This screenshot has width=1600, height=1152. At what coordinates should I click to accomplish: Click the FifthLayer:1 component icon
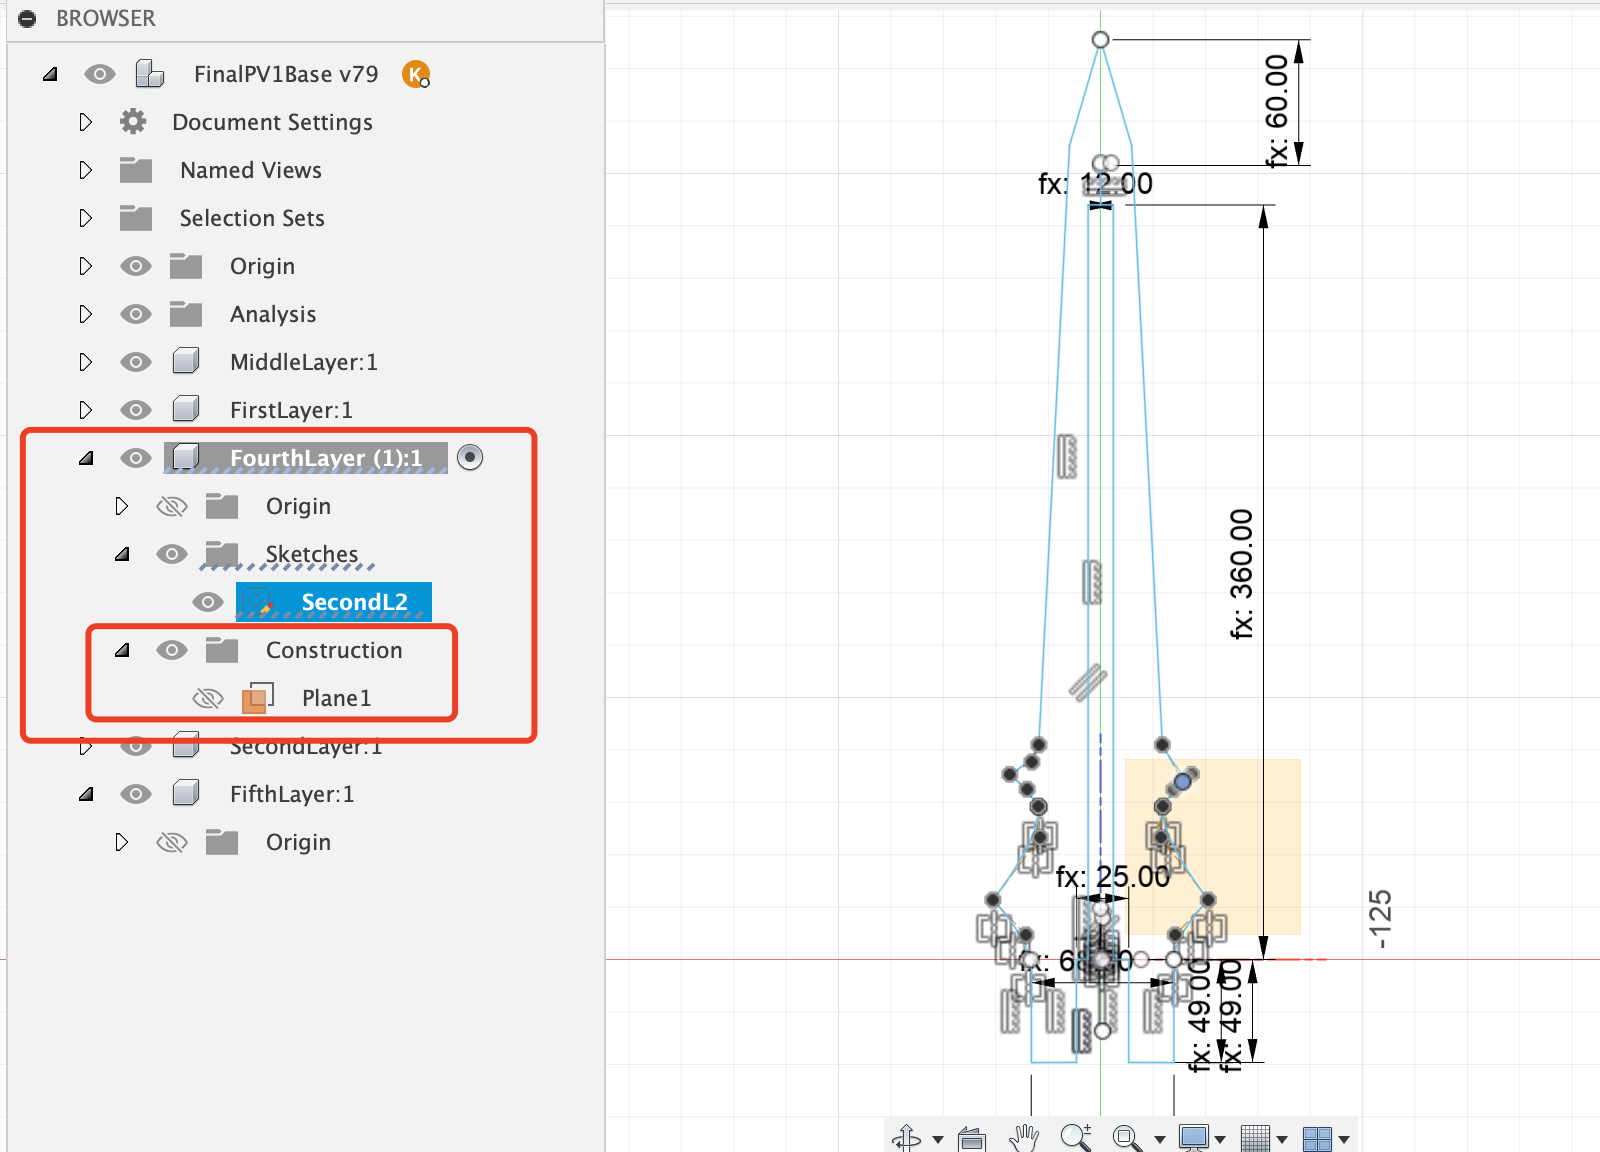[x=186, y=793]
